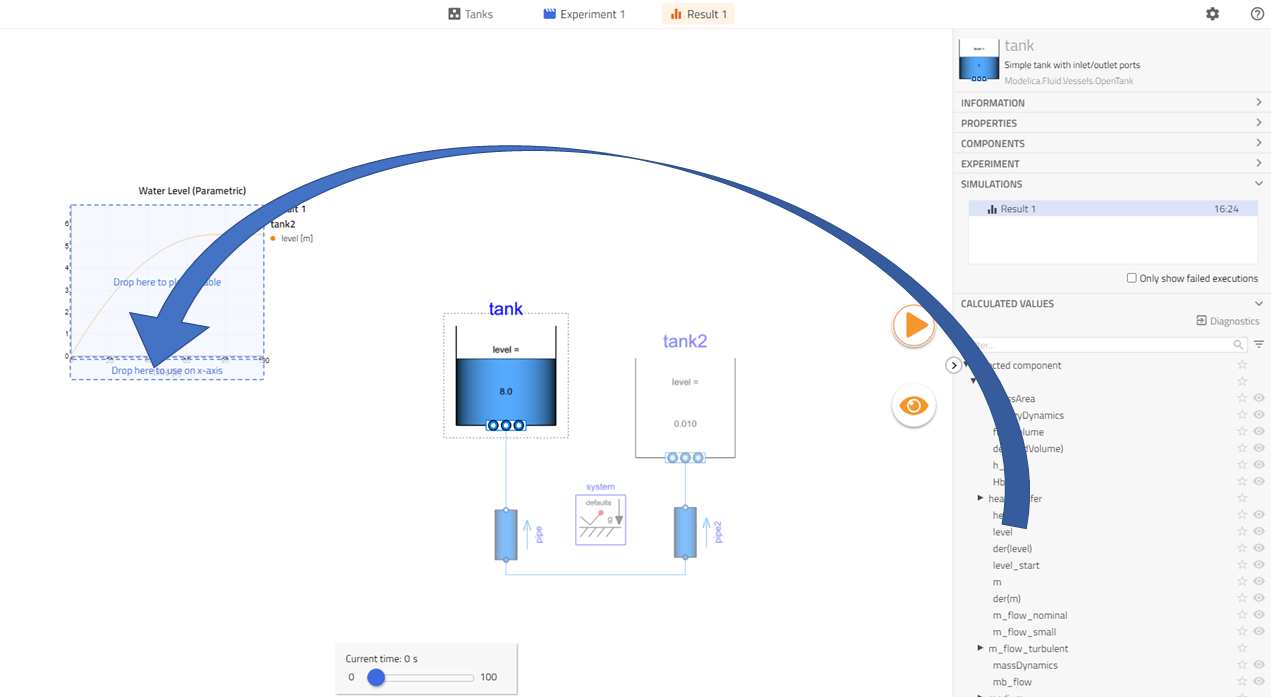Collapse the SIMULATIONS section
Screen dimensions: 1271x697
[1112, 184]
